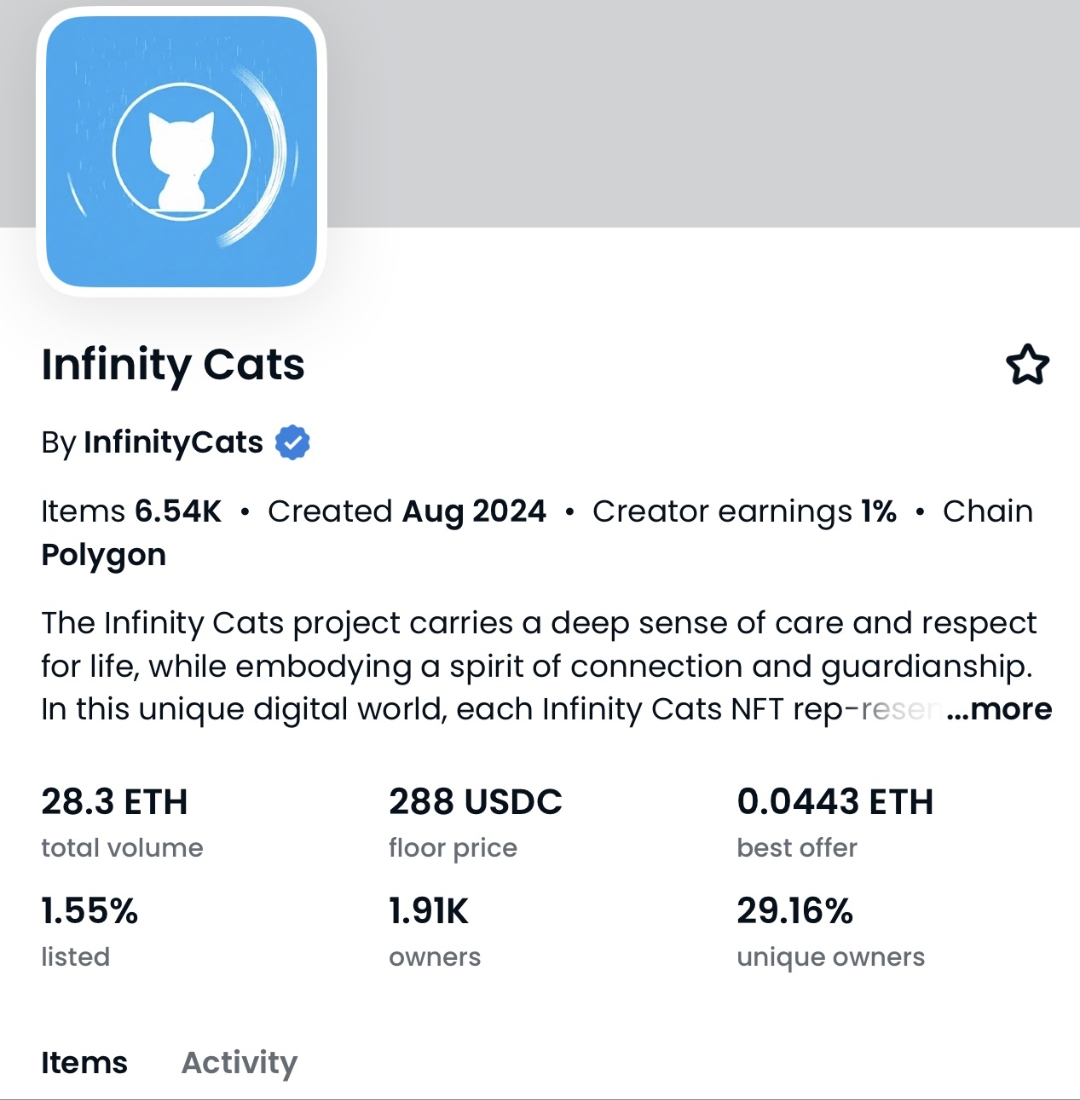
Task: Click the gray collection banner area
Action: pos(702,114)
